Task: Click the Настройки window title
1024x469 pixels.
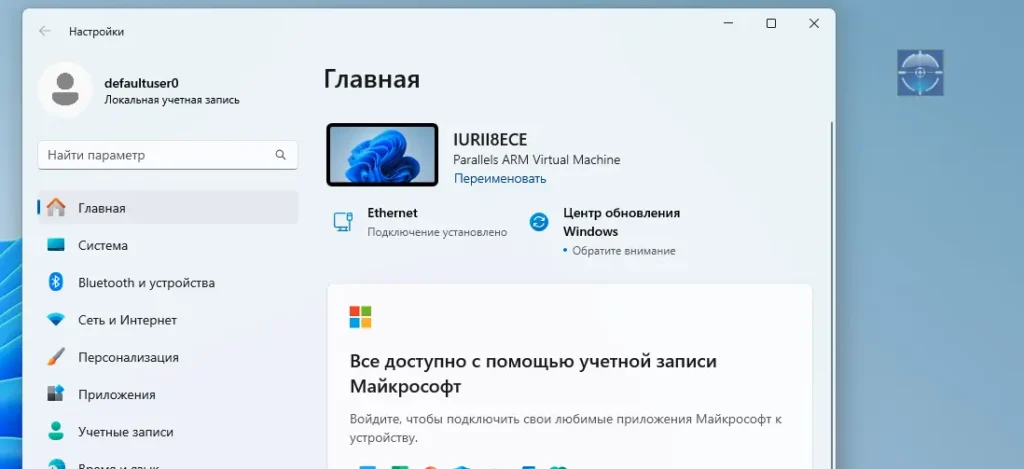Action: click(96, 31)
